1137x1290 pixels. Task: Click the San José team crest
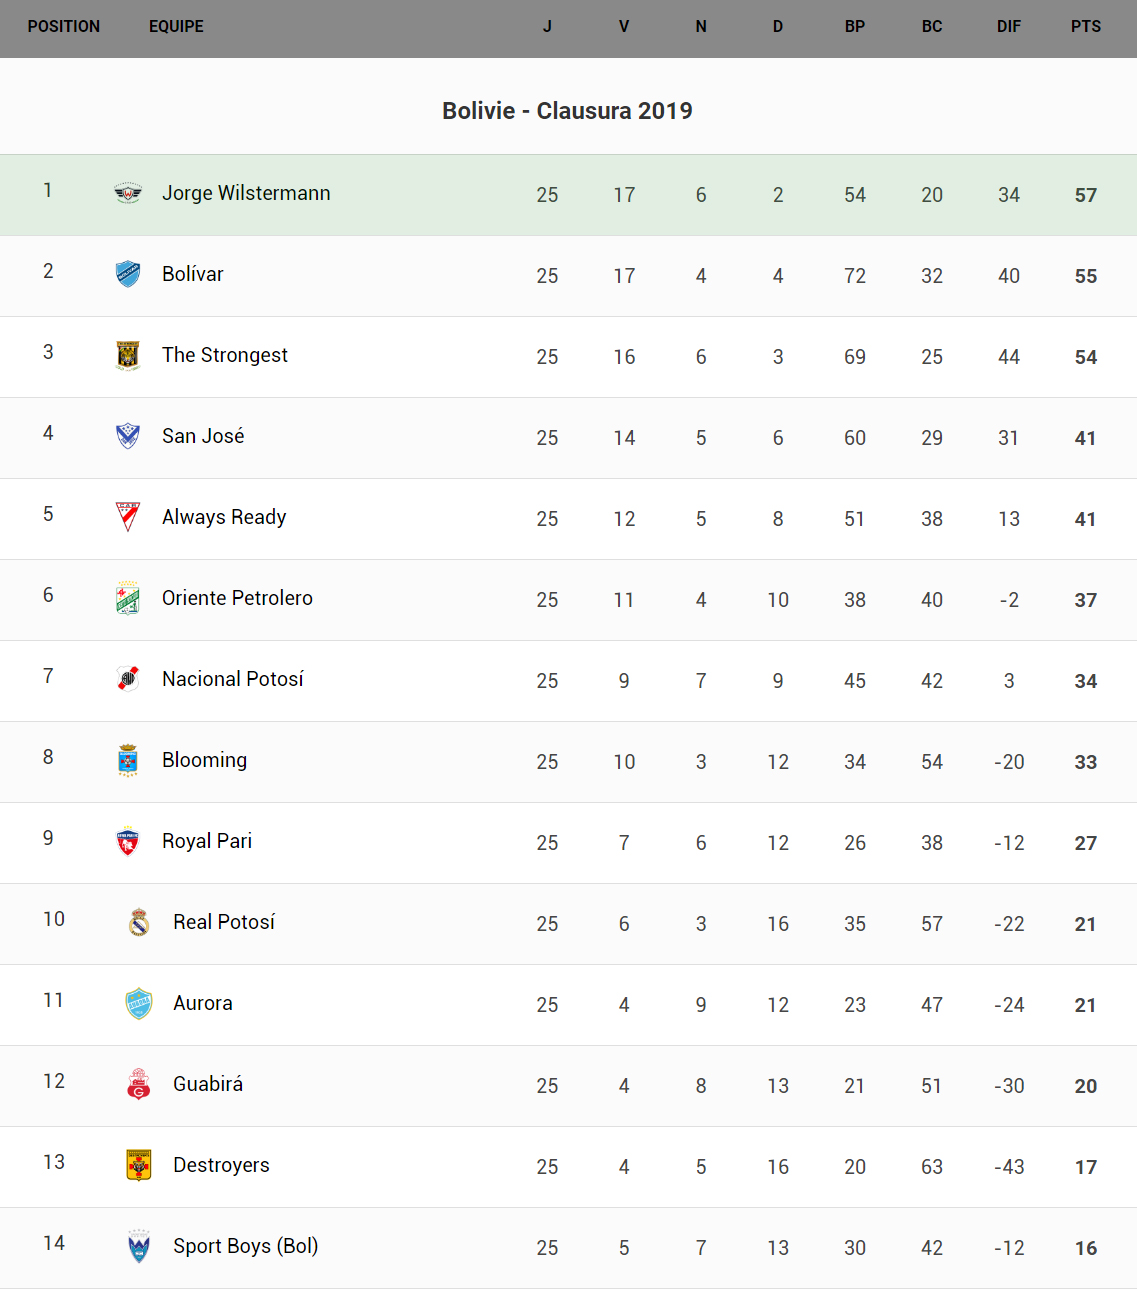click(128, 436)
